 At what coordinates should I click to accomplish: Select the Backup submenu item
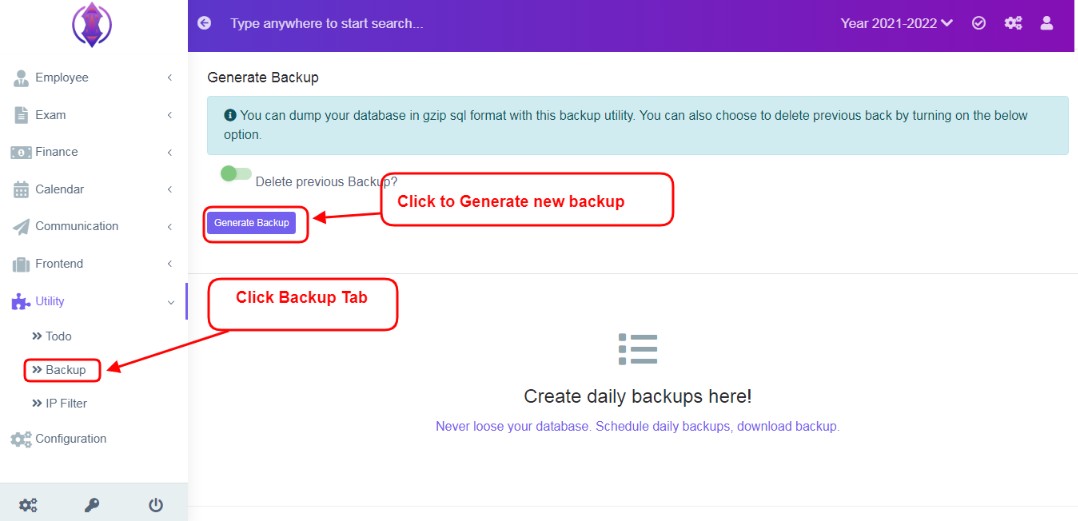click(59, 370)
